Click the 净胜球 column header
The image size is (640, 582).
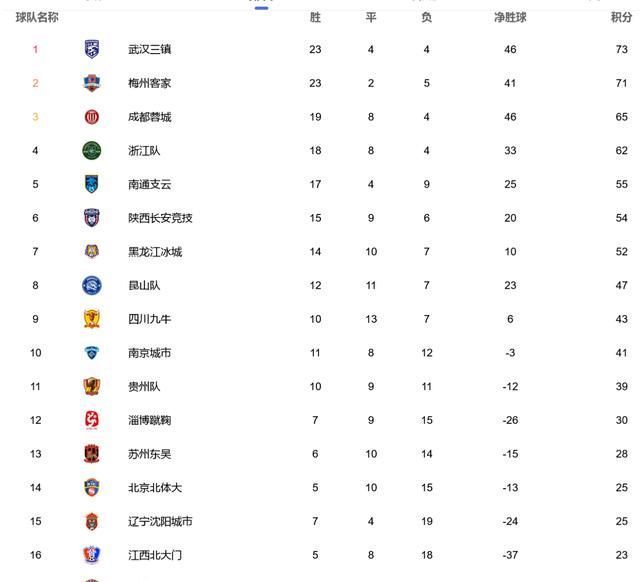510,17
